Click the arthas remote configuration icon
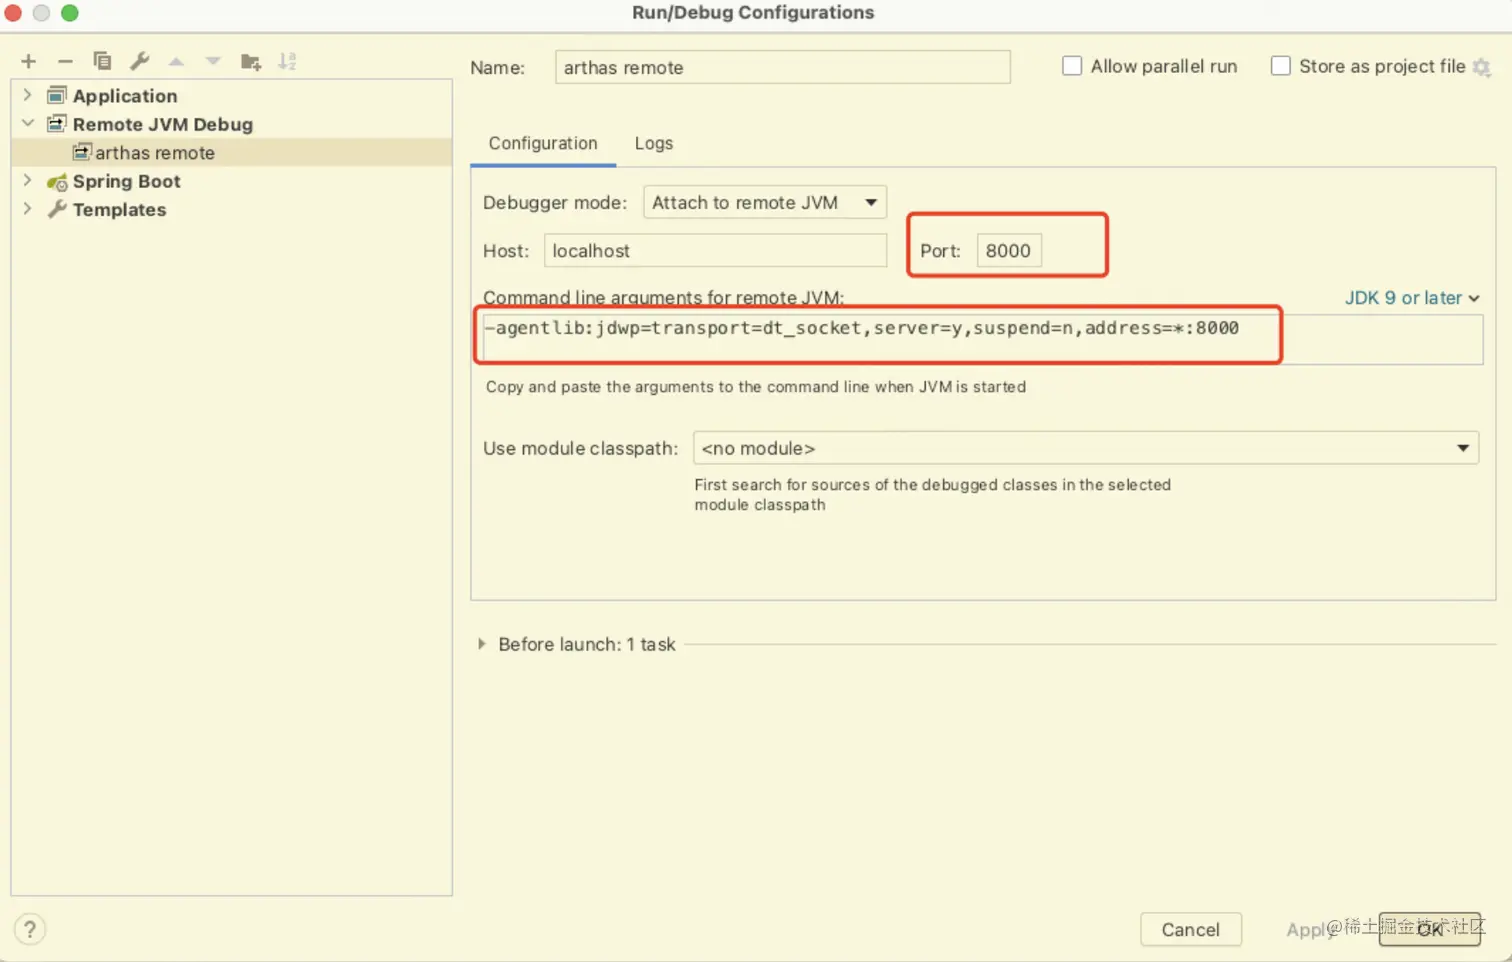1512x962 pixels. pos(82,152)
